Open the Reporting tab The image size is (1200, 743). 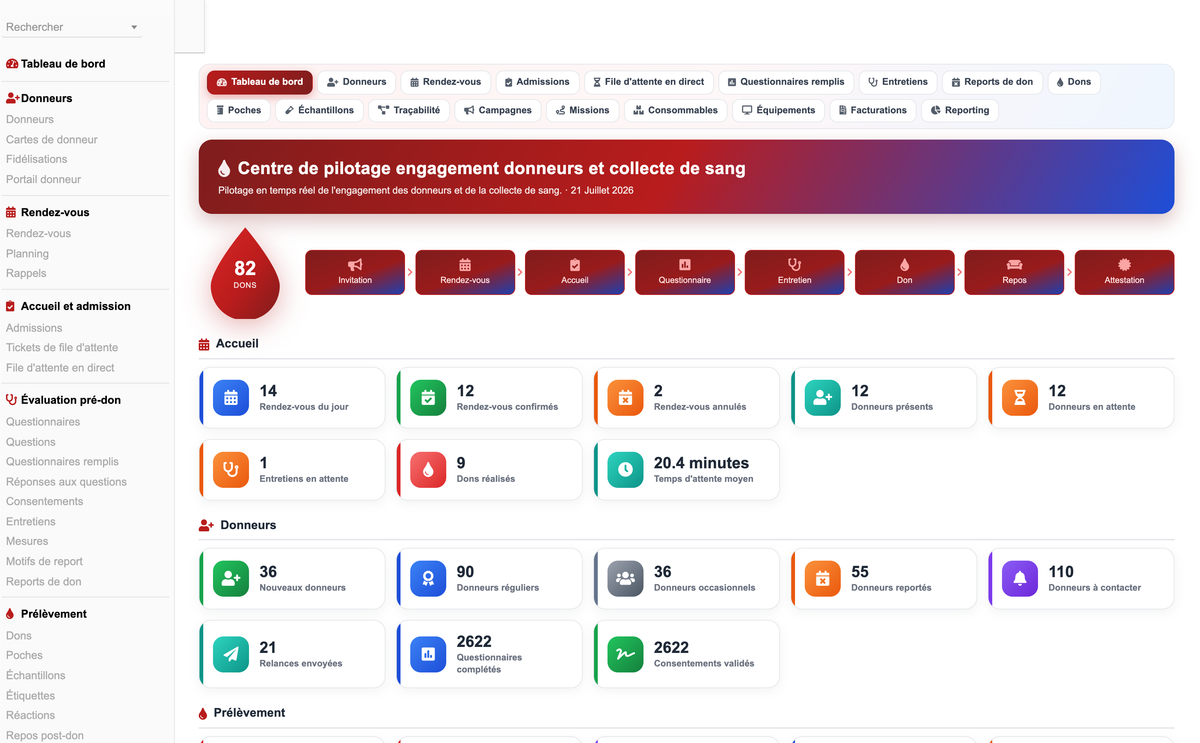pos(960,110)
